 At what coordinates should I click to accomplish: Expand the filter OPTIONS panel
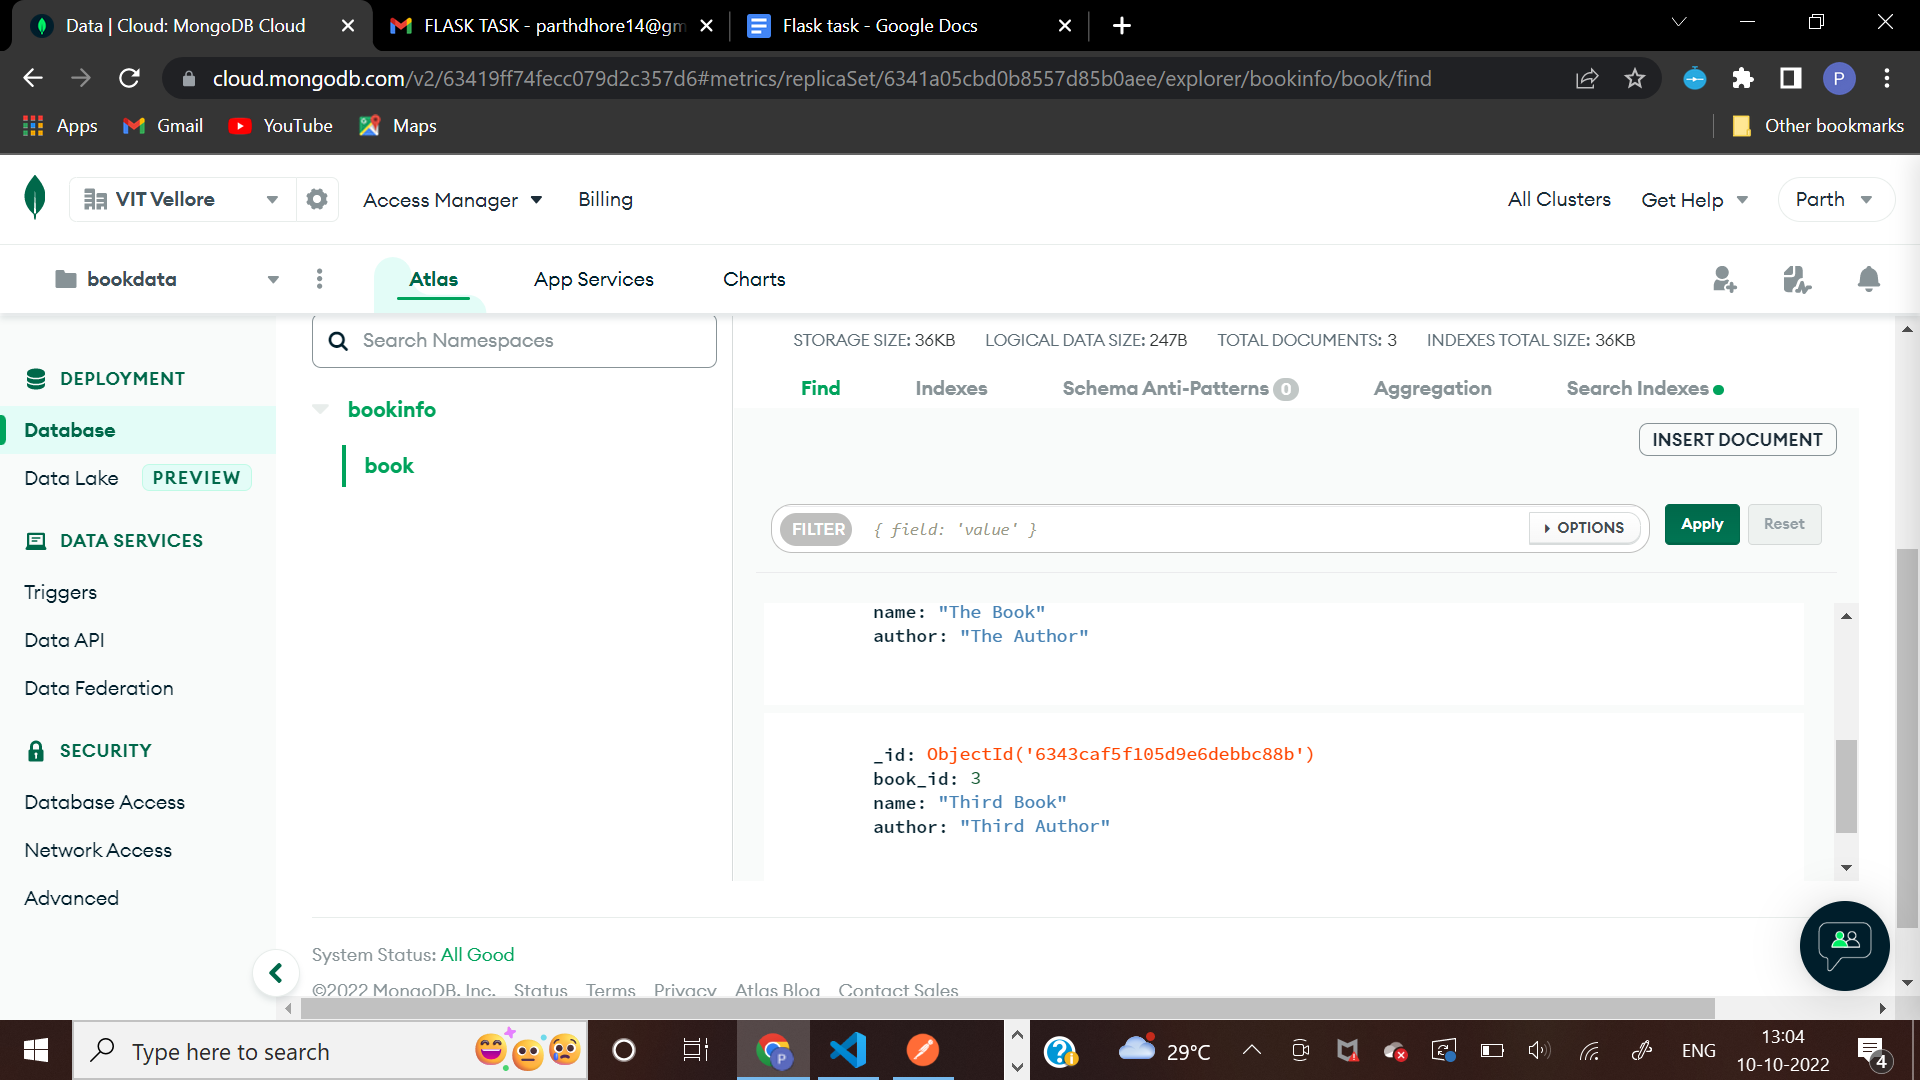[x=1583, y=528]
